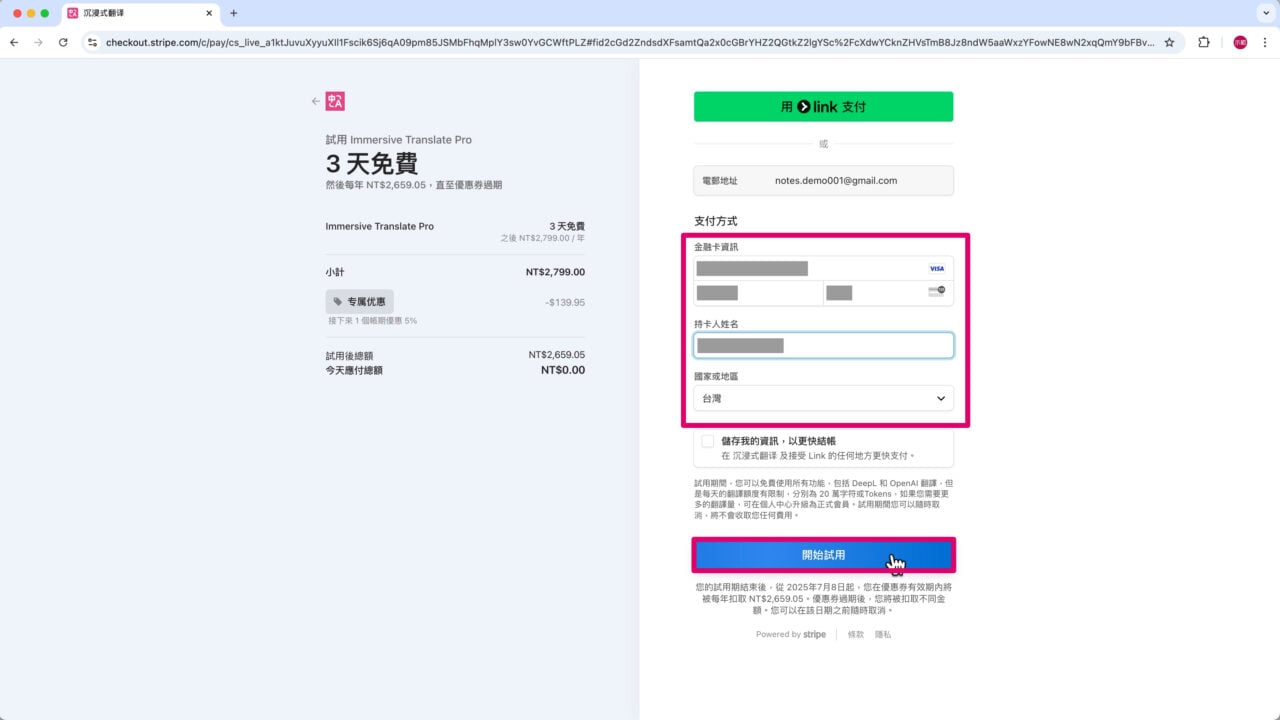Reload the checkout page
The width and height of the screenshot is (1280, 720).
63,43
